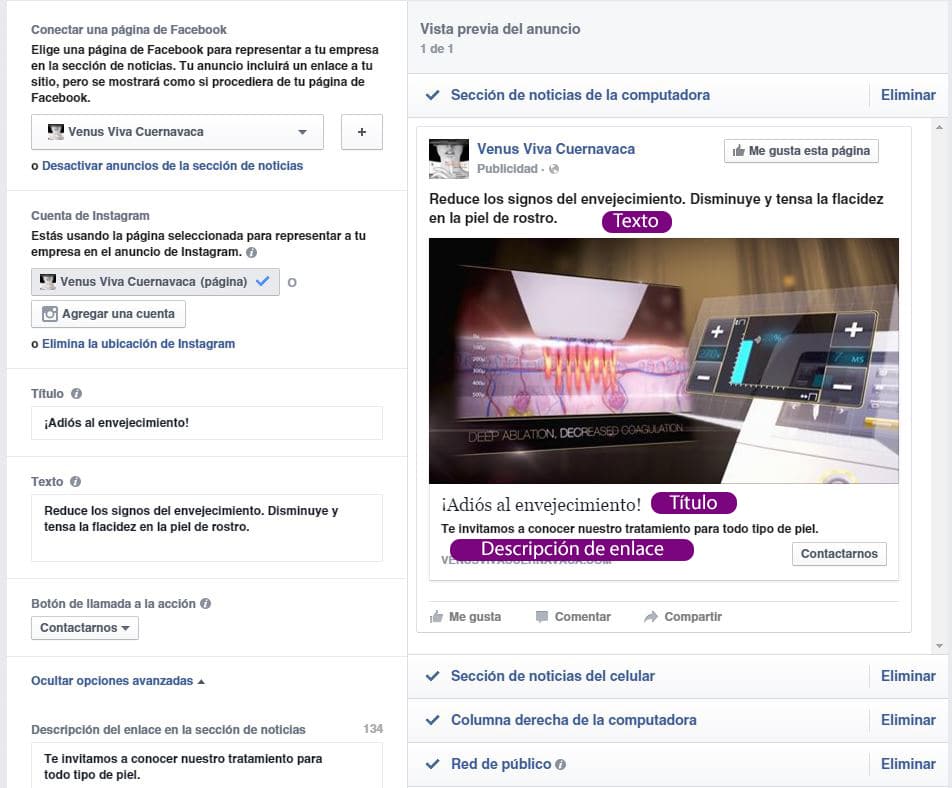Toggle Sección de noticias de la computadora checkmark
Viewport: 952px width, 788px height.
(x=432, y=95)
